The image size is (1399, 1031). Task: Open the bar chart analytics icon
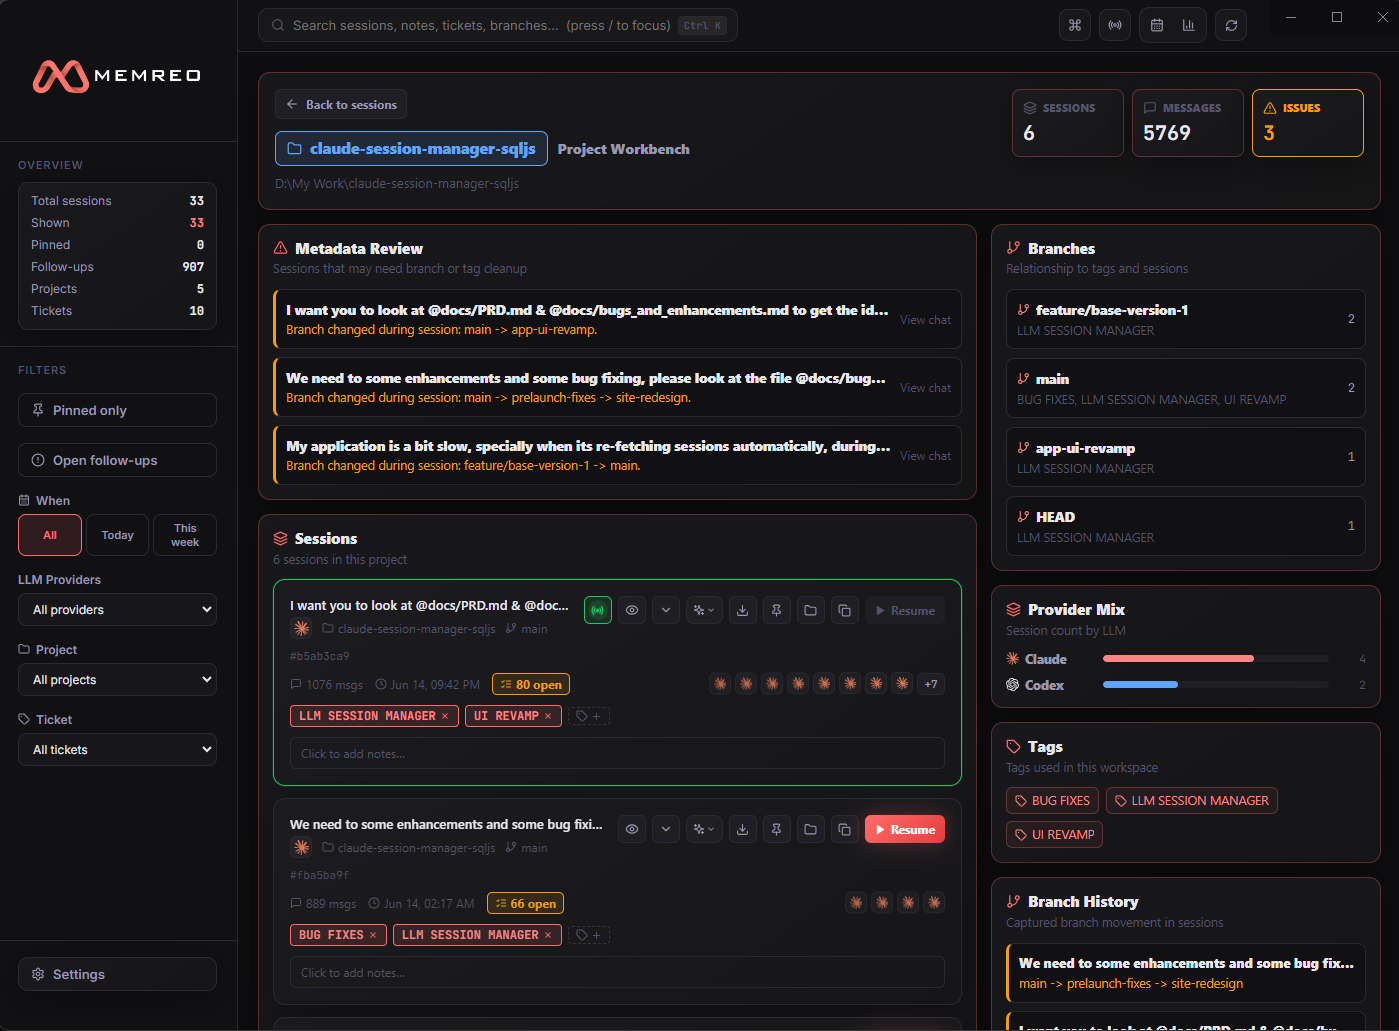coord(1189,25)
